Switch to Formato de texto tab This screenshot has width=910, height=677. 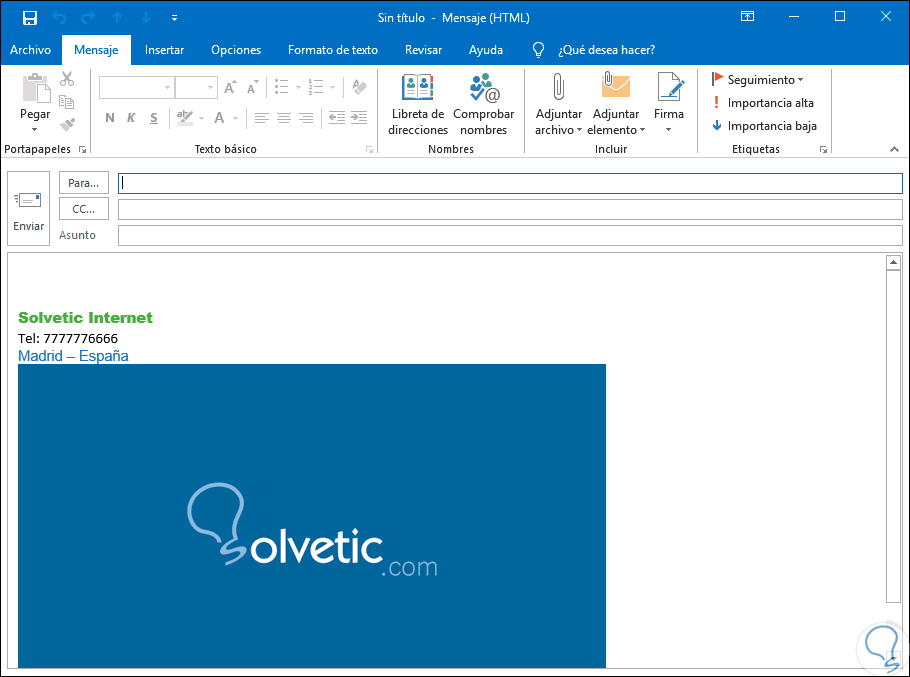coord(333,50)
